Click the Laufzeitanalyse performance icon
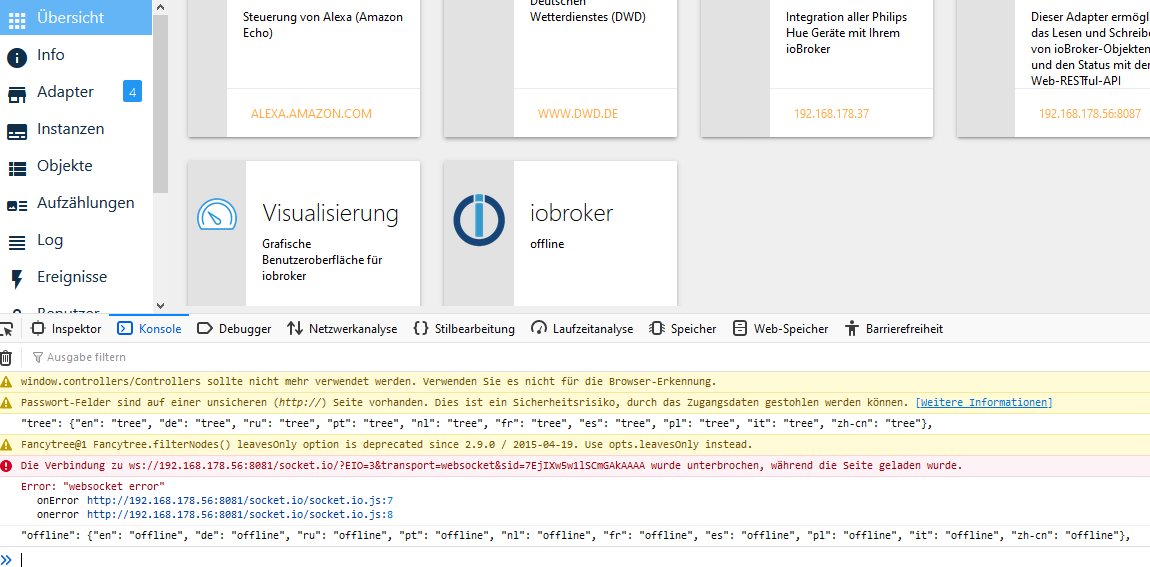 pos(539,329)
